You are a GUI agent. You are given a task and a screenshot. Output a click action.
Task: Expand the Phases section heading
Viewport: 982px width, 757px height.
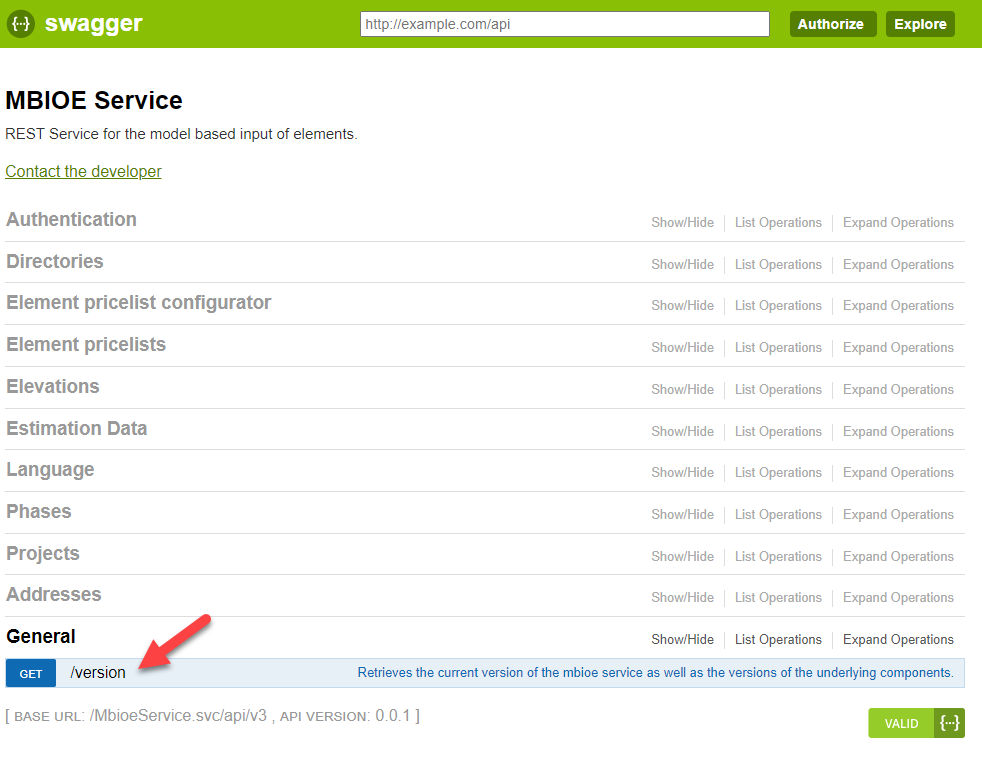(39, 512)
